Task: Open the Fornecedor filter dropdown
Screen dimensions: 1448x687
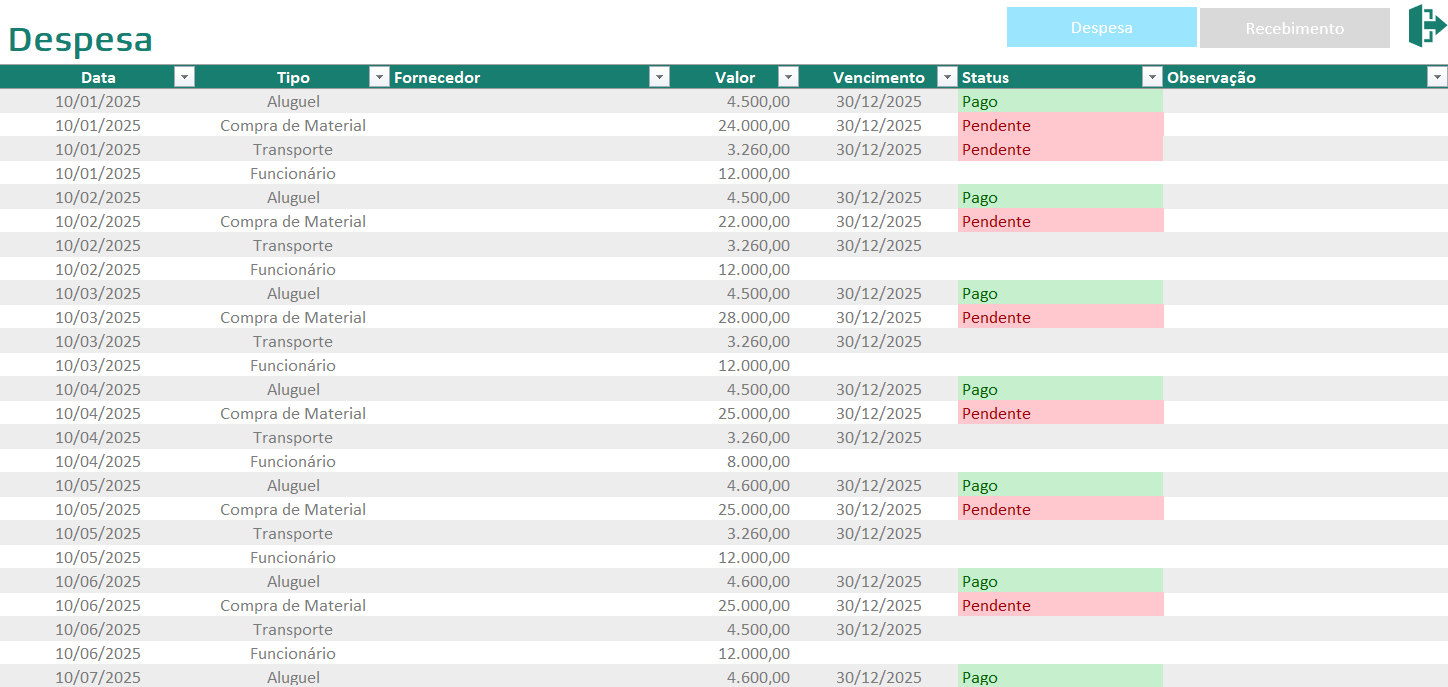Action: point(659,77)
